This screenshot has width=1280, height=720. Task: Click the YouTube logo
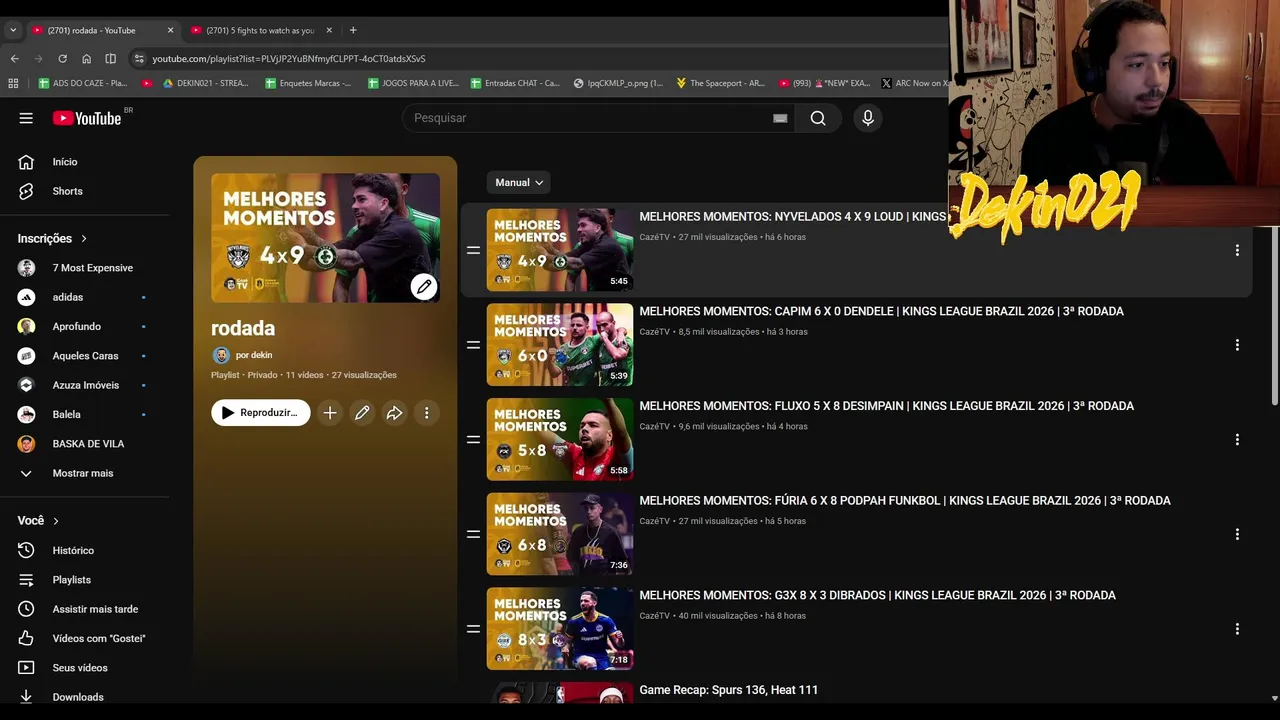point(87,118)
